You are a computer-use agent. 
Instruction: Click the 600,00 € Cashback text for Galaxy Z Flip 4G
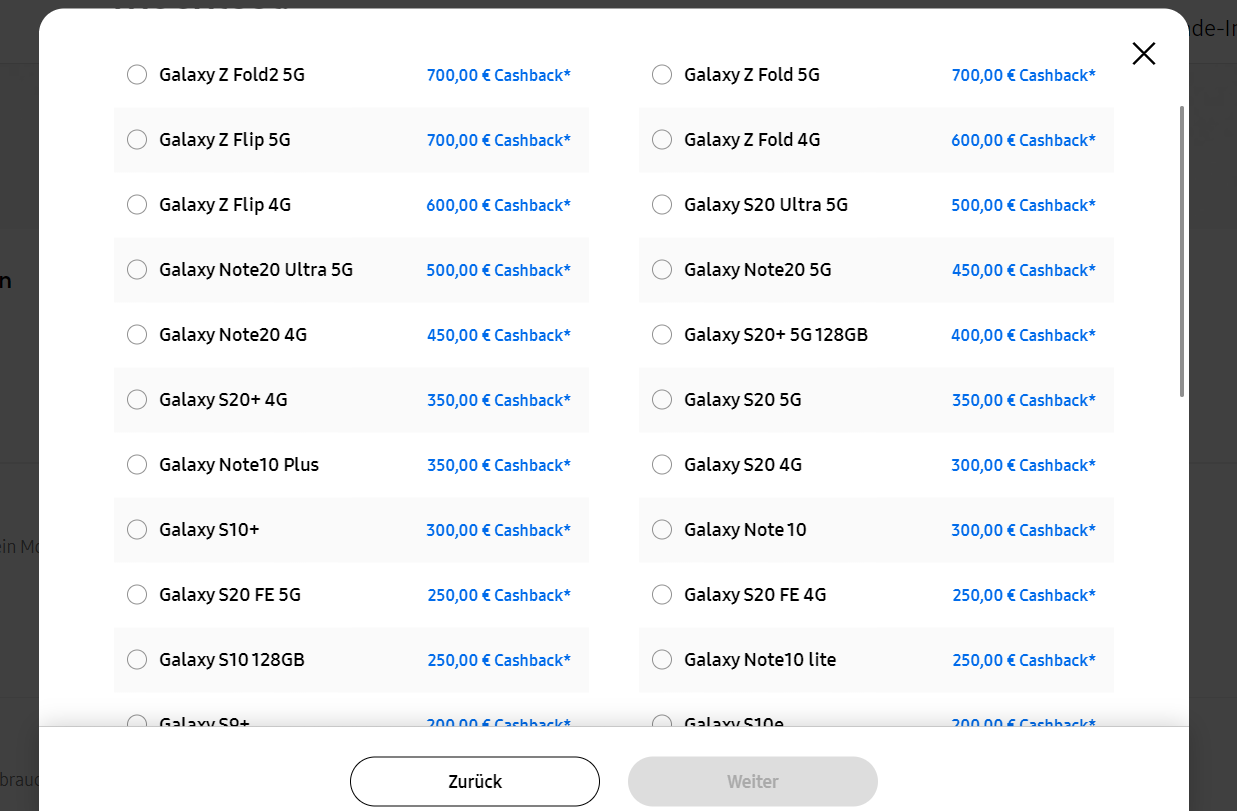tap(499, 205)
